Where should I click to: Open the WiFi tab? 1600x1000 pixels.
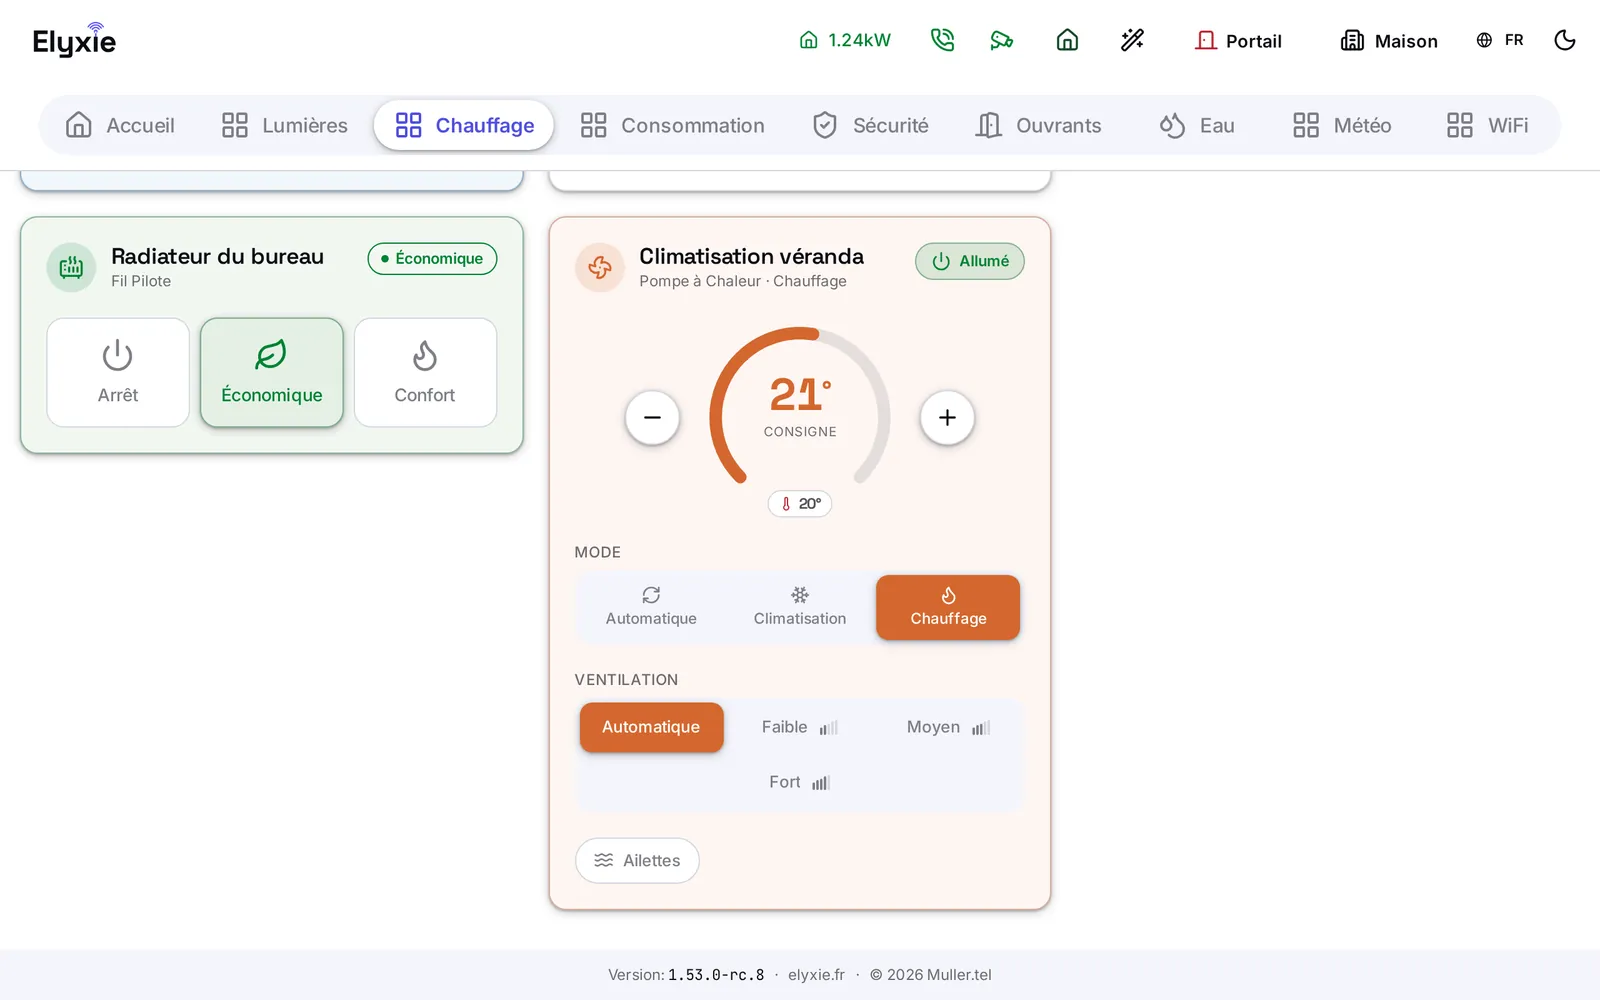pyautogui.click(x=1488, y=125)
